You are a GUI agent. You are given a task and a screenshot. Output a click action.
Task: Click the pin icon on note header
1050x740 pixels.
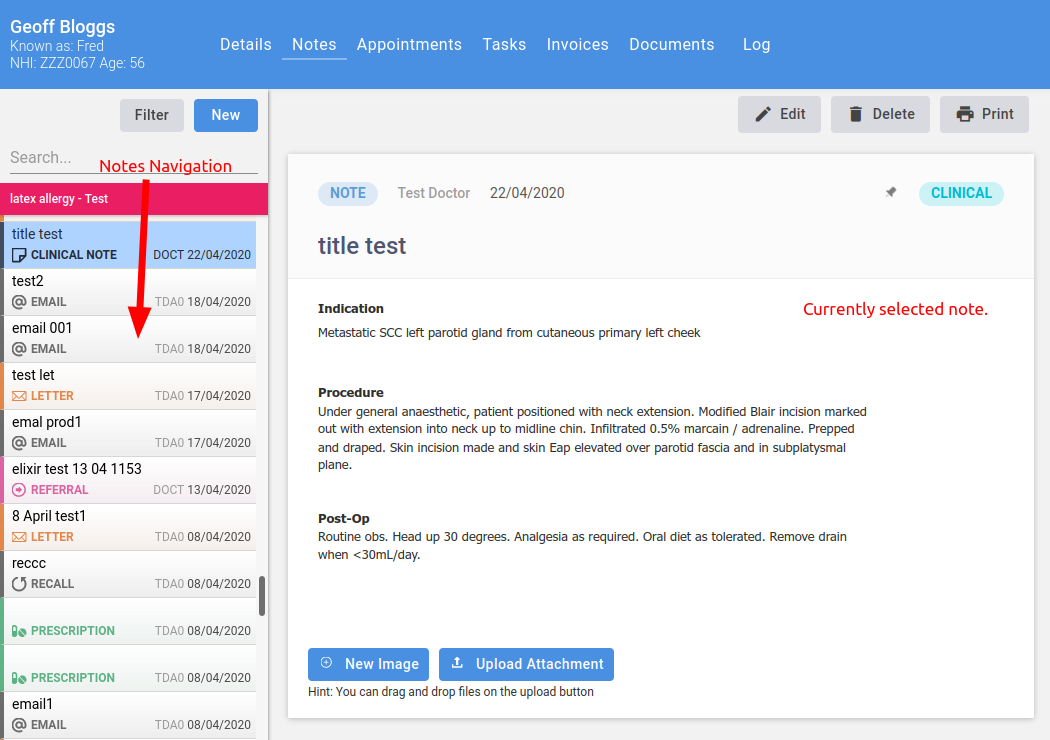pyautogui.click(x=891, y=193)
